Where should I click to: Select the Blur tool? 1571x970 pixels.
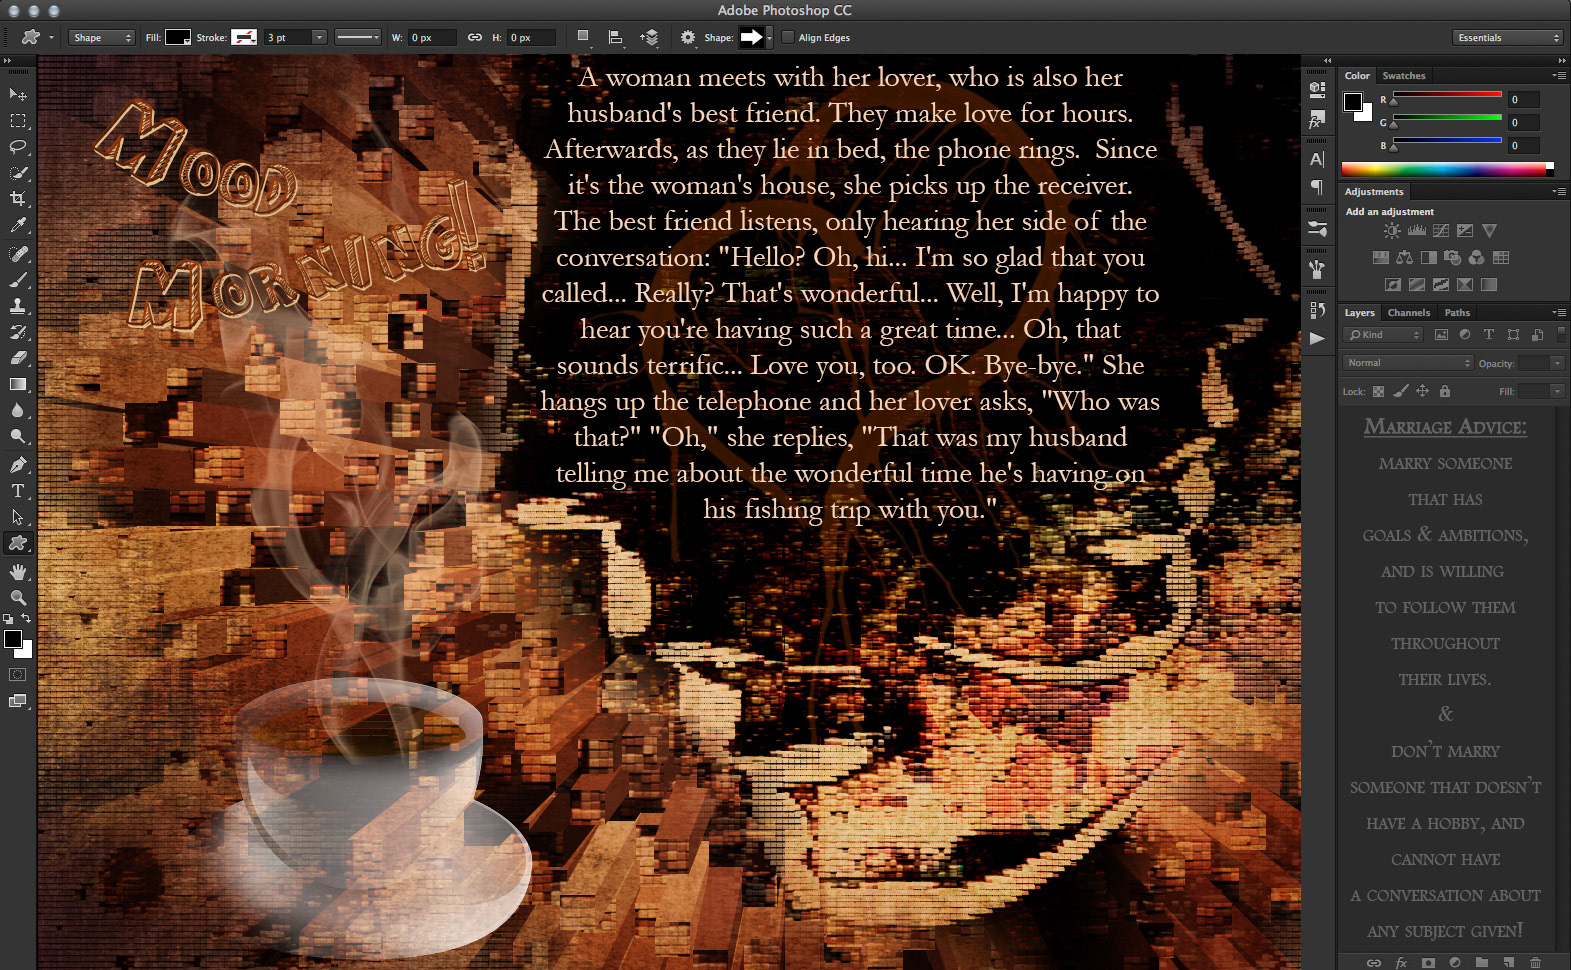click(18, 410)
